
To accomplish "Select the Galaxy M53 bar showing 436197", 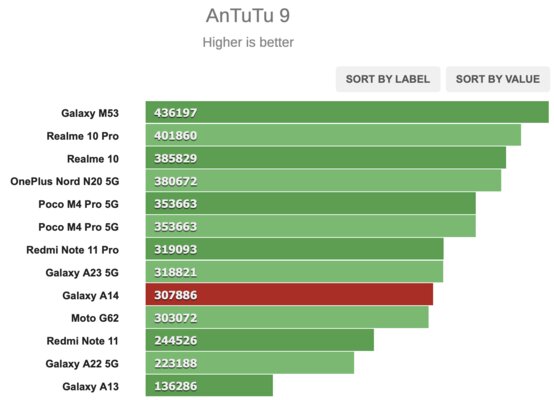I will tap(347, 112).
